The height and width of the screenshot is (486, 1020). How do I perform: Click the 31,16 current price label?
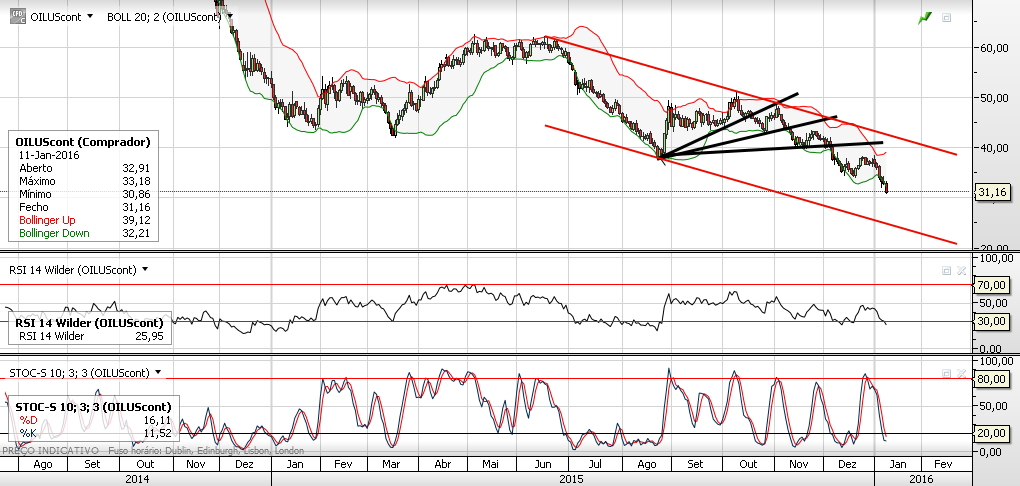(x=991, y=191)
